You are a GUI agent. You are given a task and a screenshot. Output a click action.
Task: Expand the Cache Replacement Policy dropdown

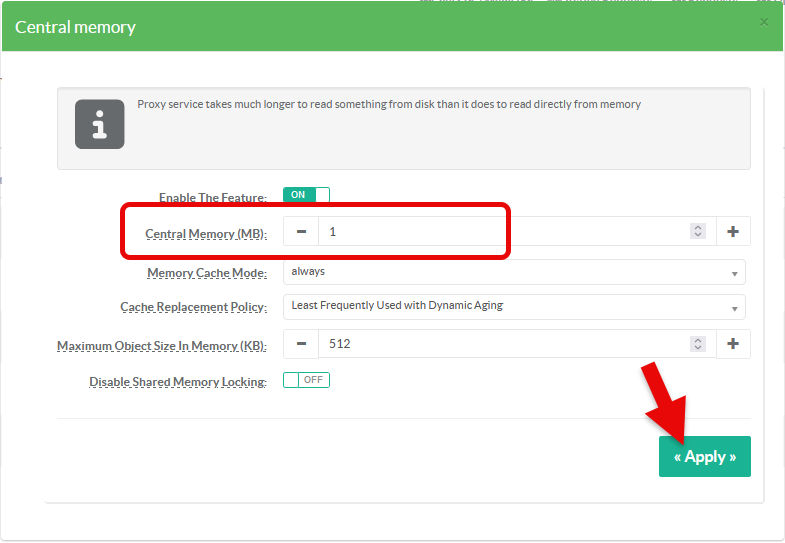pyautogui.click(x=514, y=306)
